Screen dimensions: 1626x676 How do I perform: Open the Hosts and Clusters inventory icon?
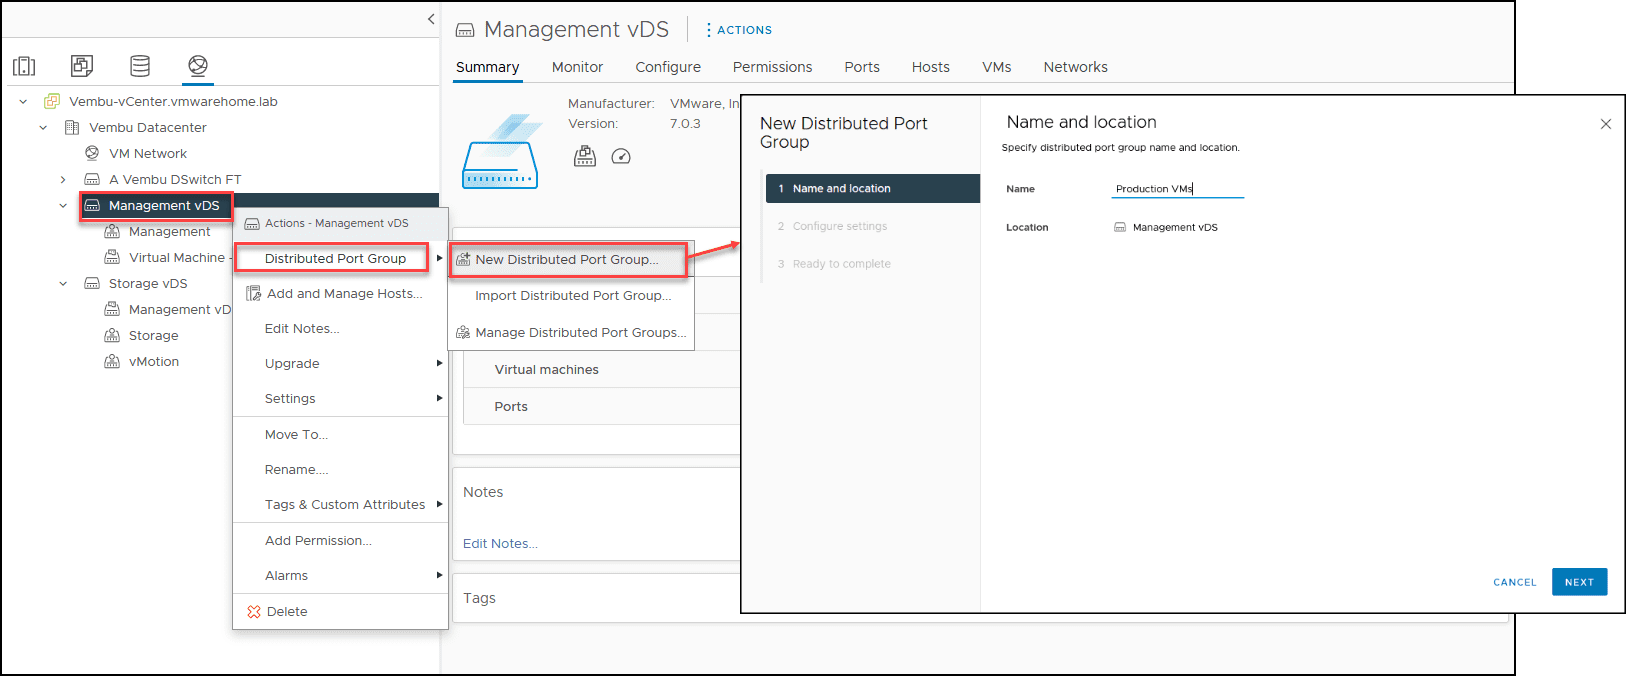click(x=24, y=66)
